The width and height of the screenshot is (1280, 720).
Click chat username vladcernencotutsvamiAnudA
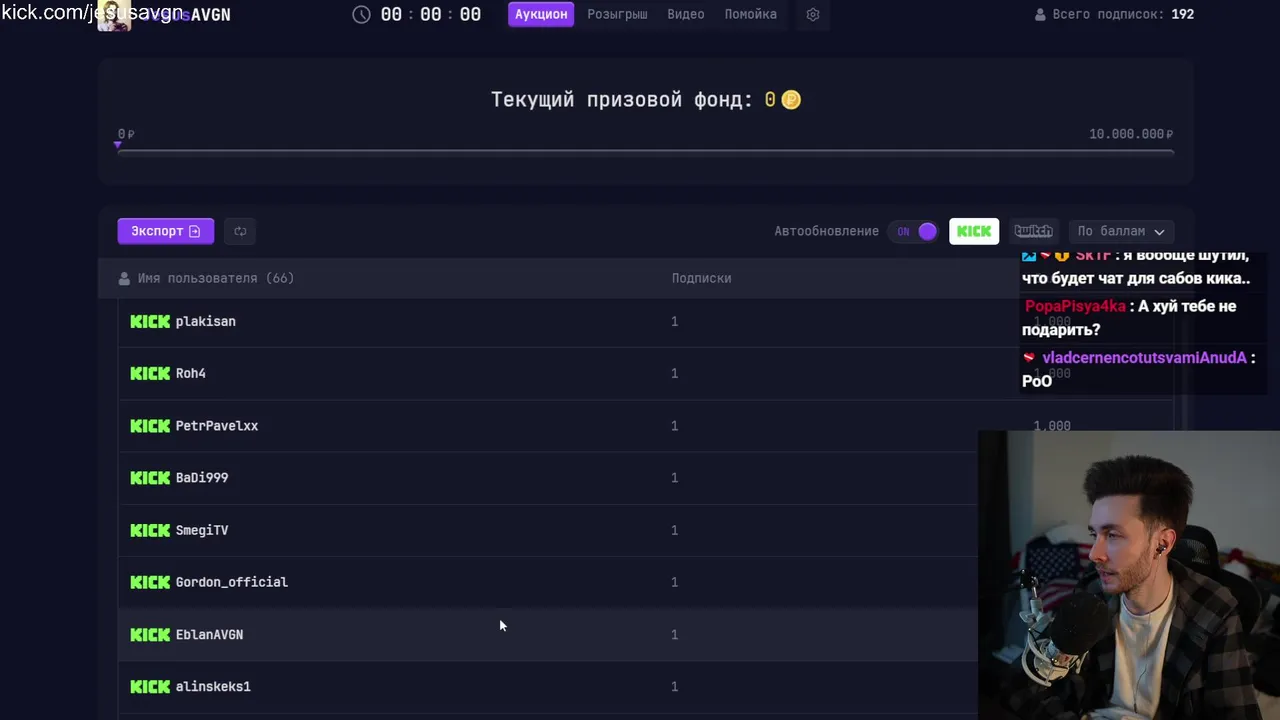[x=1144, y=358]
